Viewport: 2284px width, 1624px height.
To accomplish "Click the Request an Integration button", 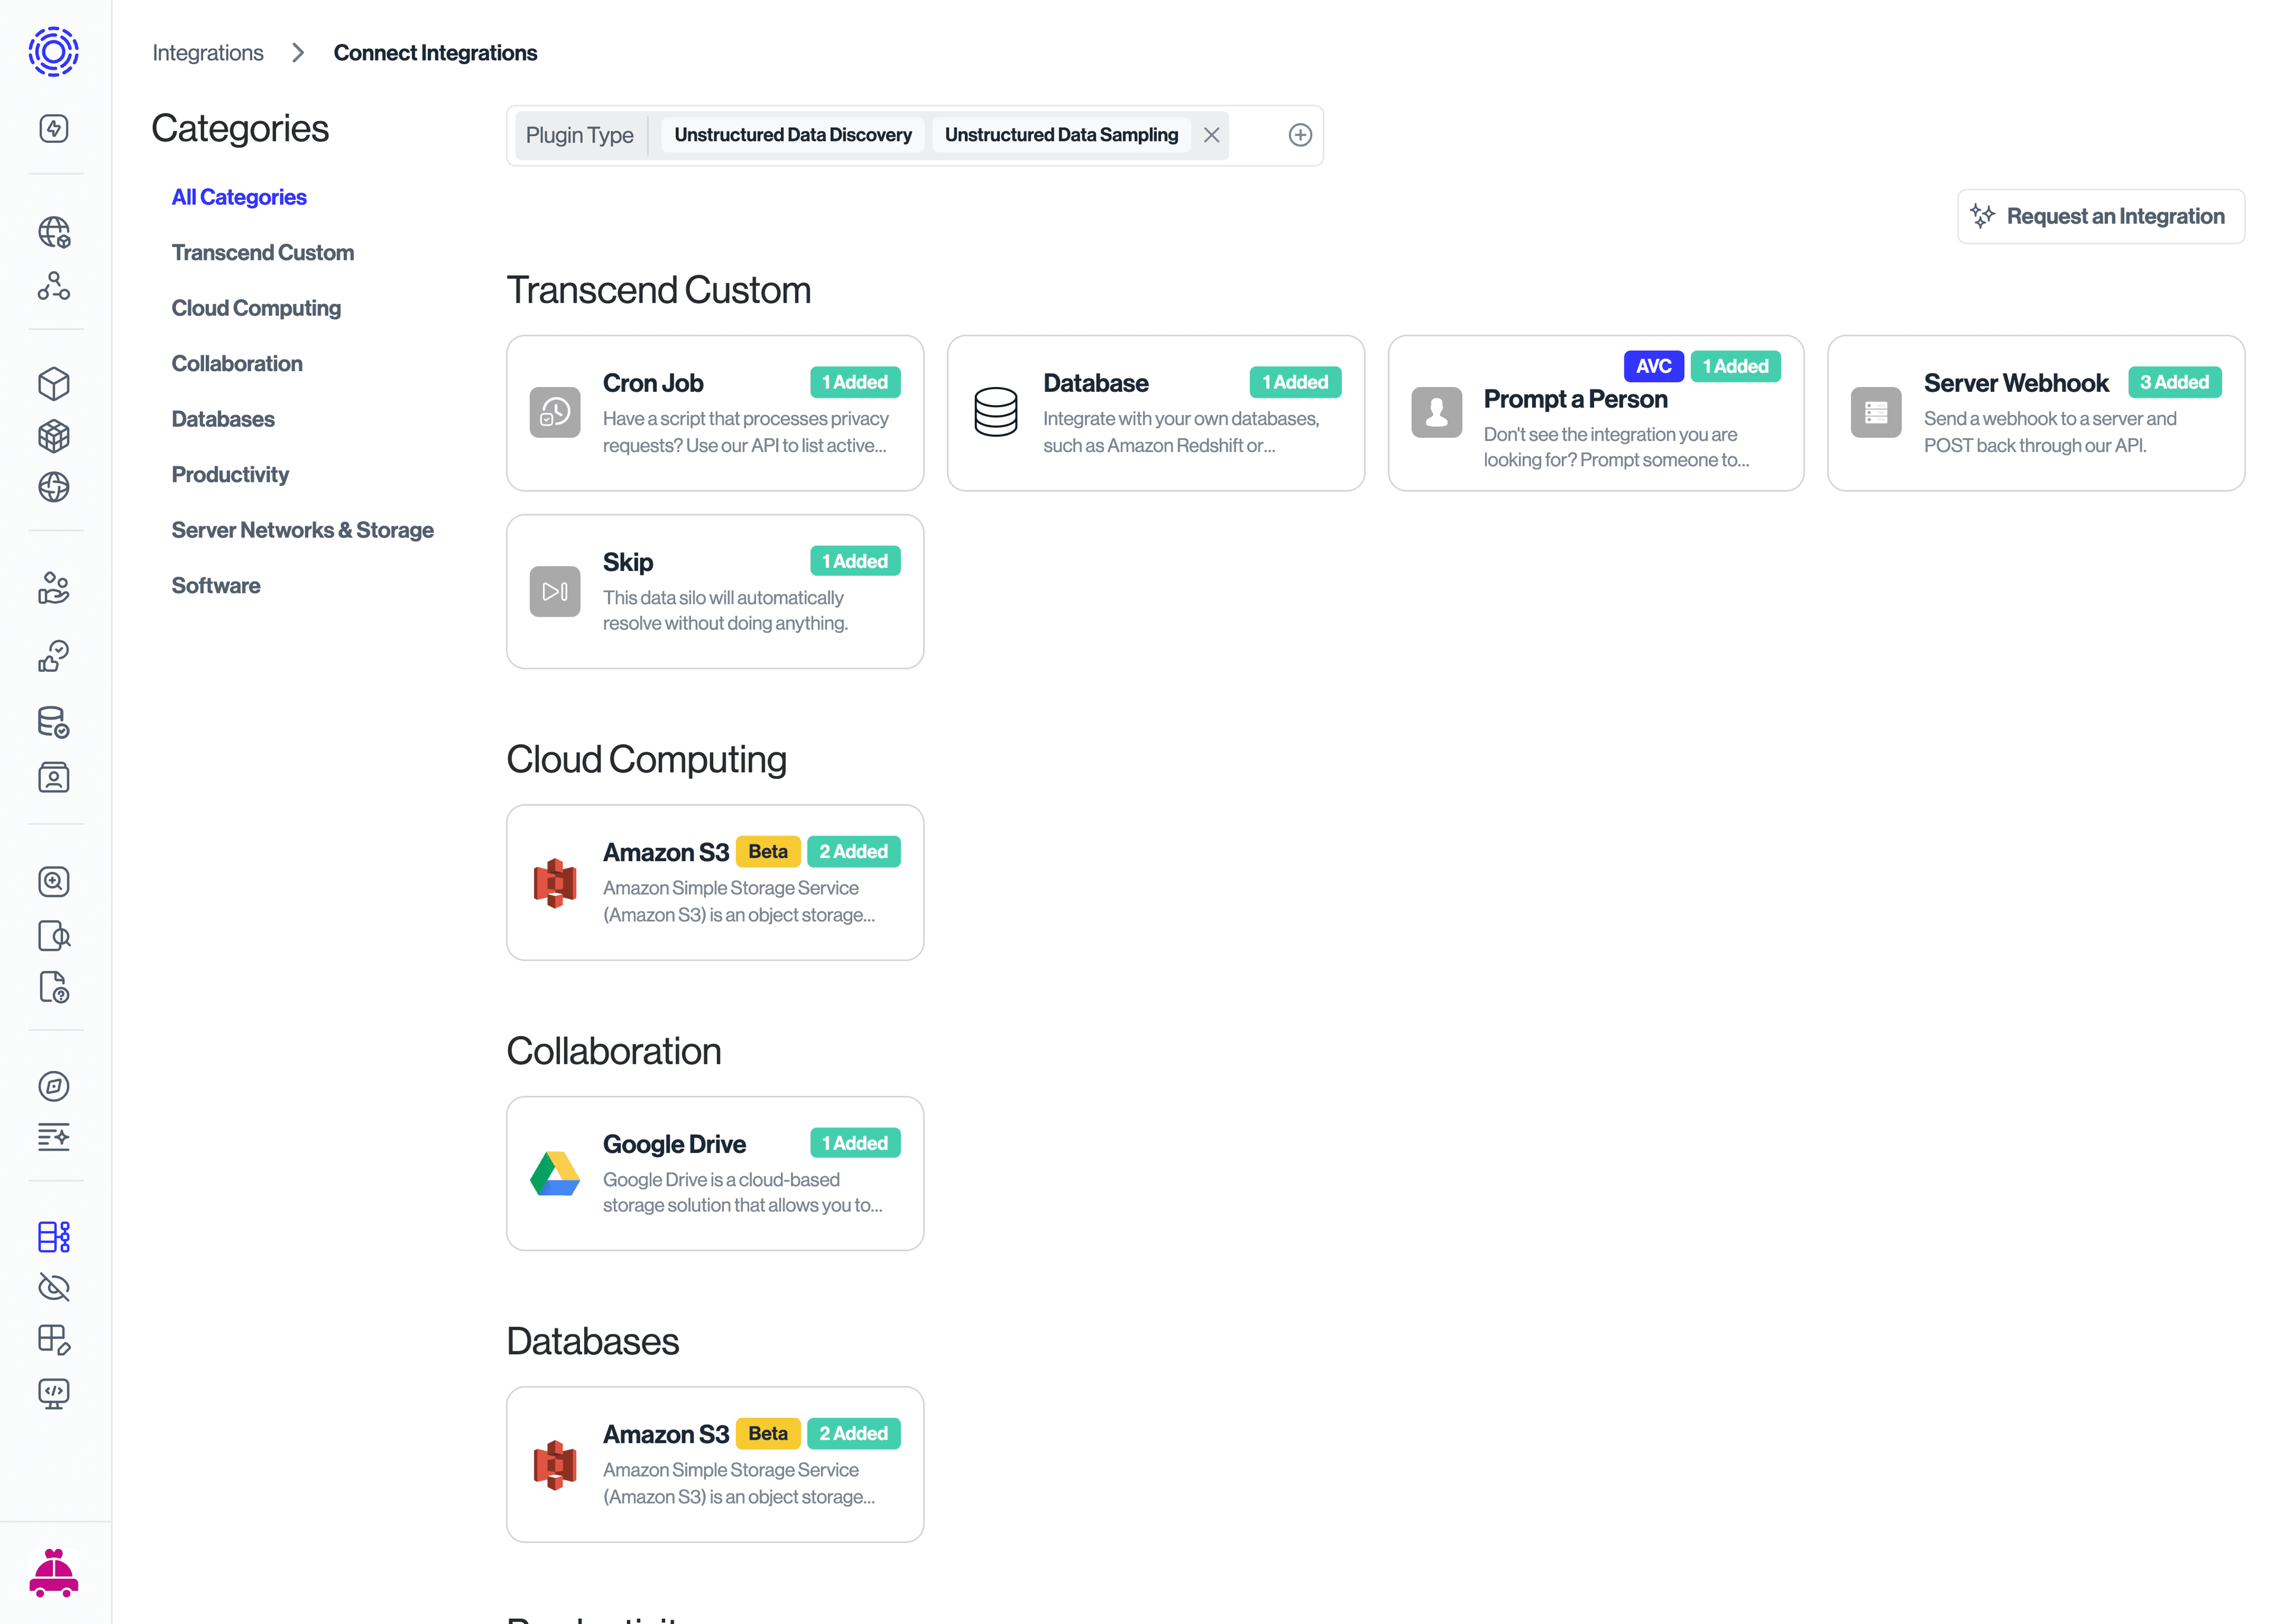I will pos(2100,216).
